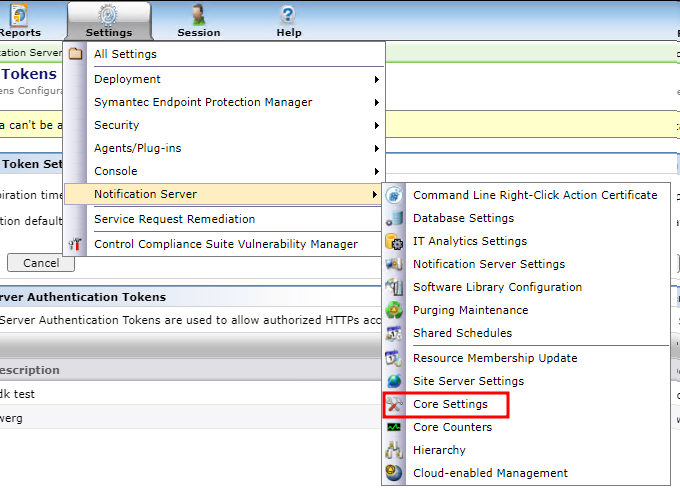Expand the Security submenu arrow

(376, 125)
